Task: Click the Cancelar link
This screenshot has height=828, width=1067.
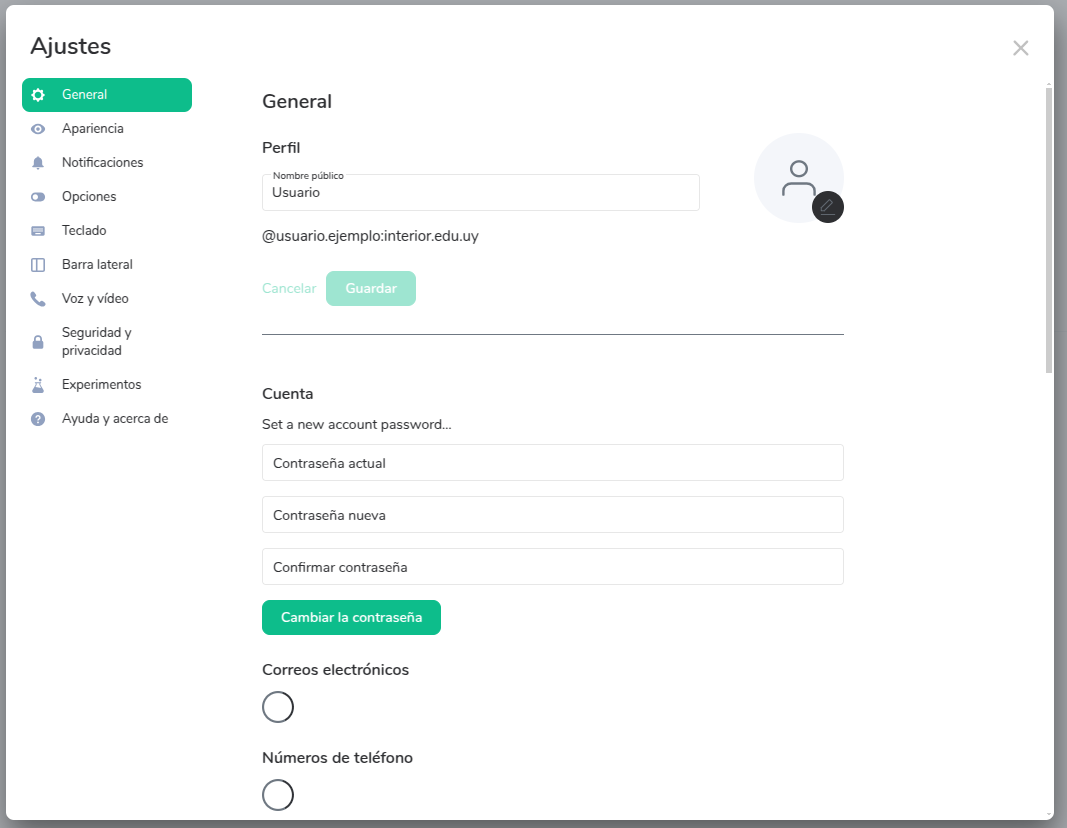Action: 288,288
